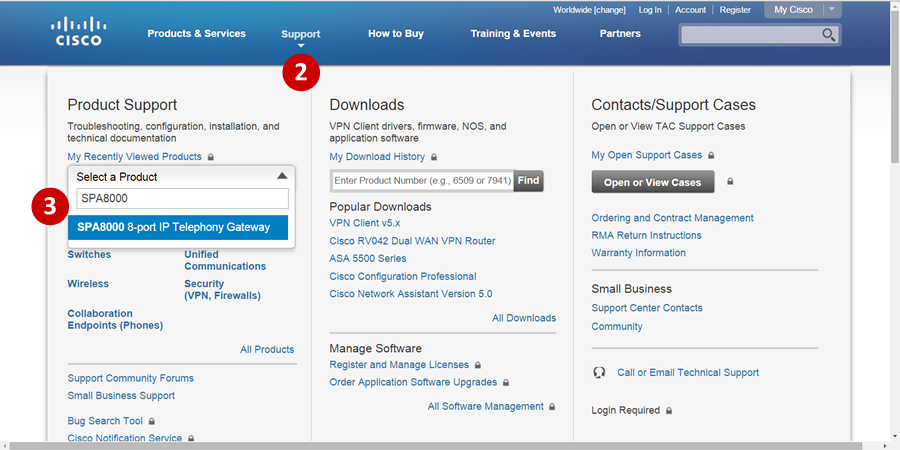
Task: Click the red step 2 marker
Action: (301, 72)
